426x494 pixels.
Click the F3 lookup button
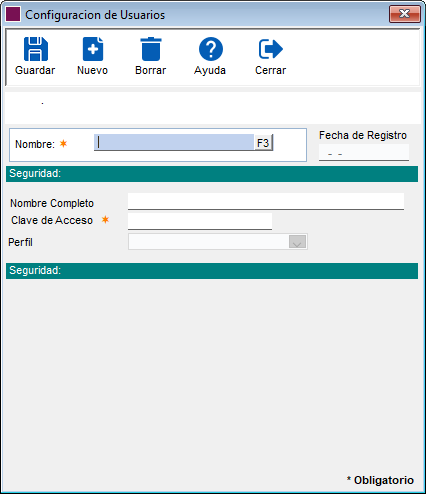click(x=263, y=143)
